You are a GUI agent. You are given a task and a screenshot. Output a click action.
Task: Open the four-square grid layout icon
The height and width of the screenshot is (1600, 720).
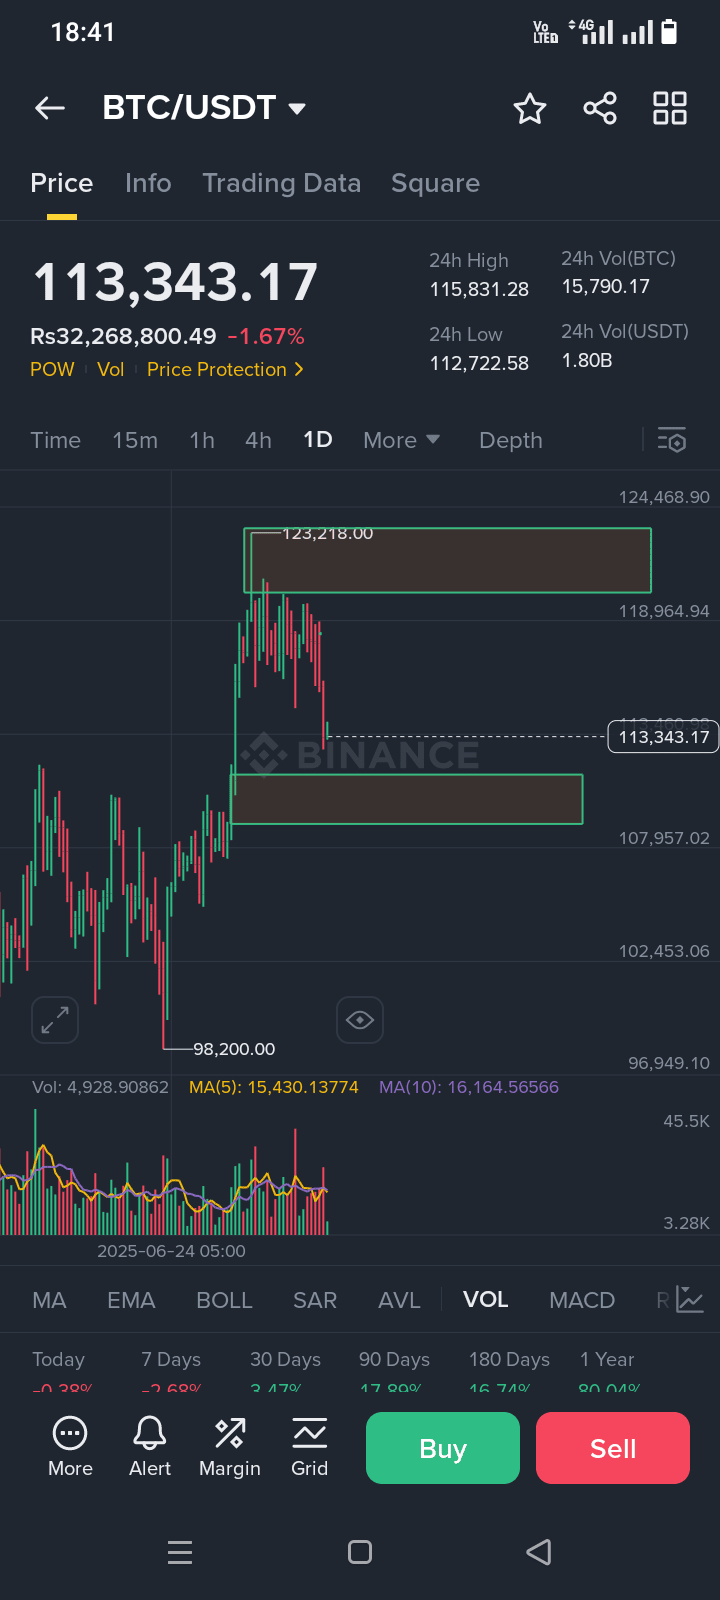[670, 108]
